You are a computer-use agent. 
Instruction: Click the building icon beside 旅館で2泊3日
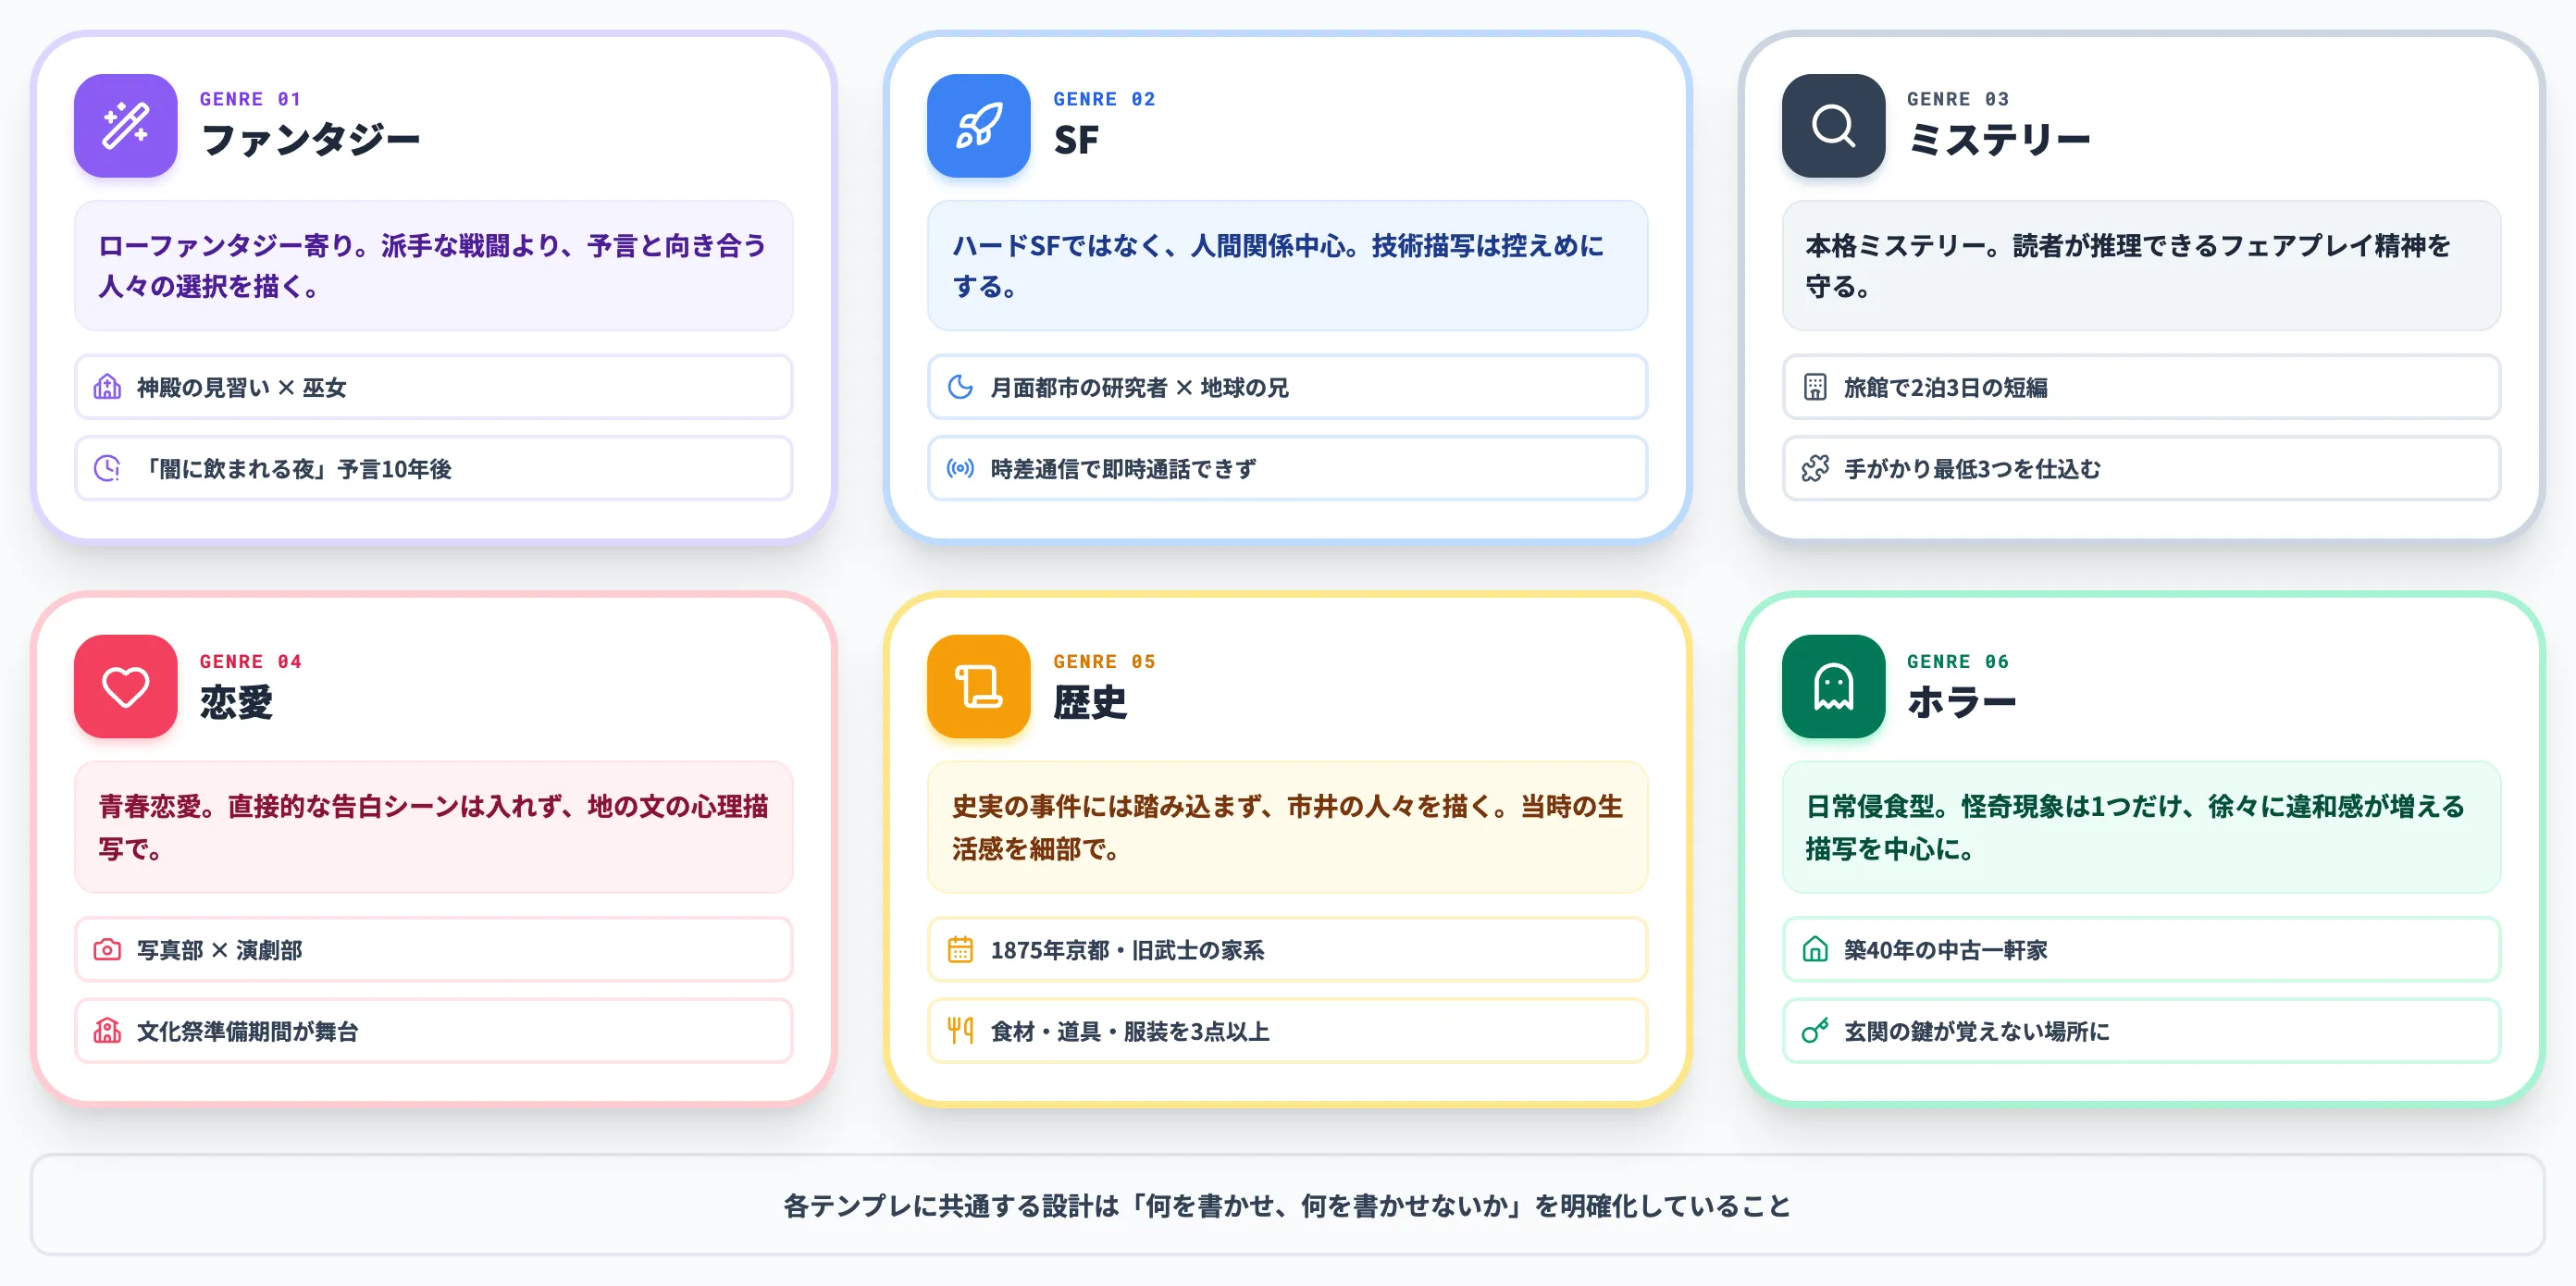[1815, 387]
